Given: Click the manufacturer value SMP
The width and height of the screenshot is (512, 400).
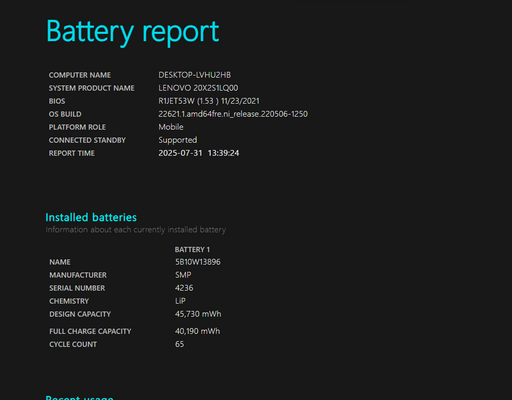Looking at the screenshot, I should pos(183,275).
